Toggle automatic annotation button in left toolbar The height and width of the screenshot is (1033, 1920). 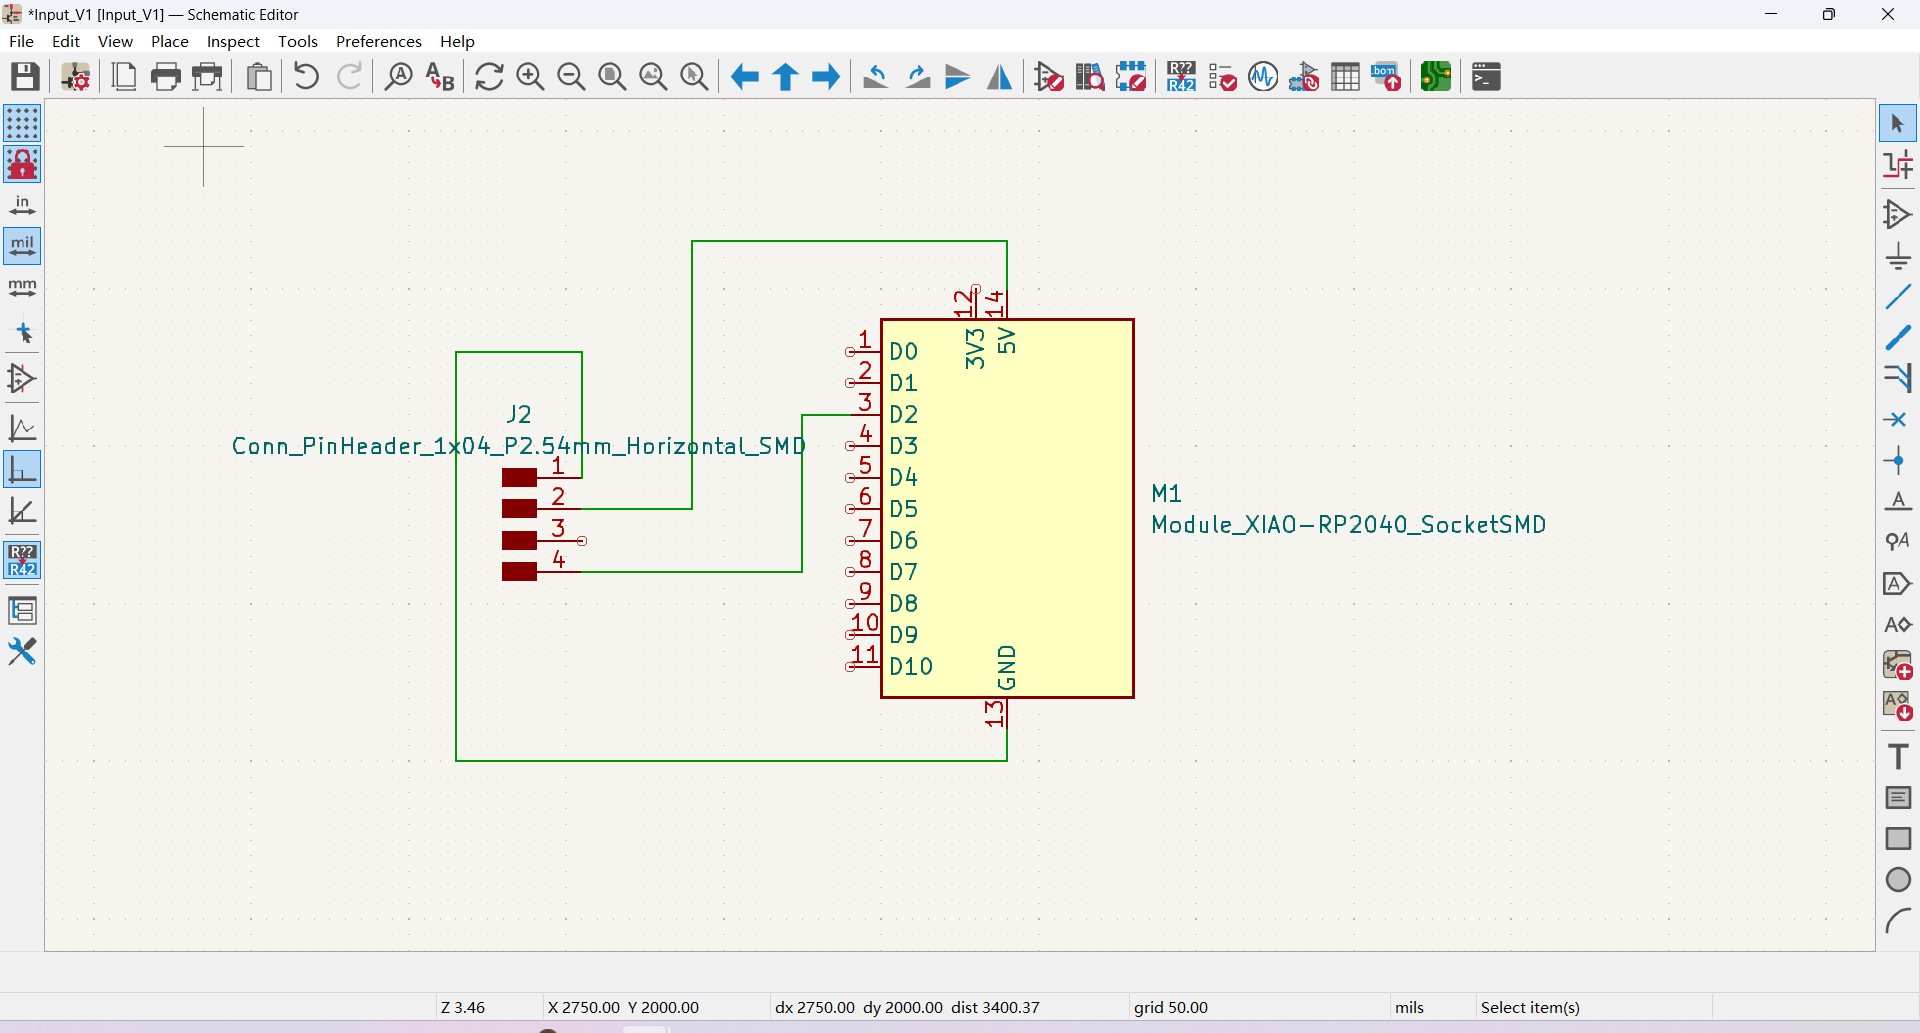click(x=22, y=560)
